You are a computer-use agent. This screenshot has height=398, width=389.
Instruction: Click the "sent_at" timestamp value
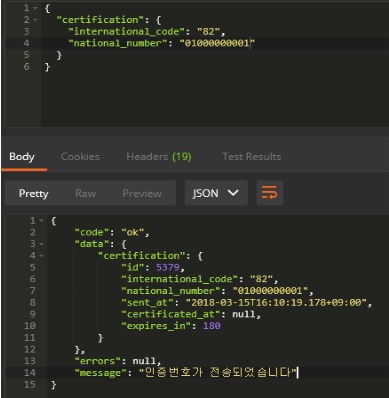[276, 302]
